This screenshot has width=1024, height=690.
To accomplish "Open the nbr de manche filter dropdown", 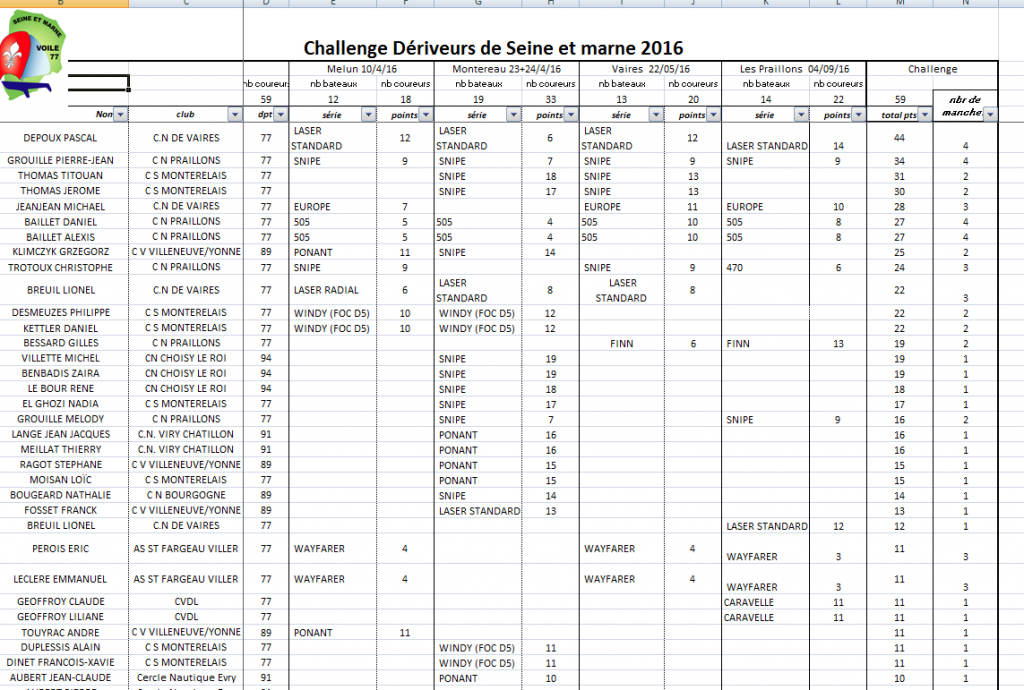I will tap(991, 114).
